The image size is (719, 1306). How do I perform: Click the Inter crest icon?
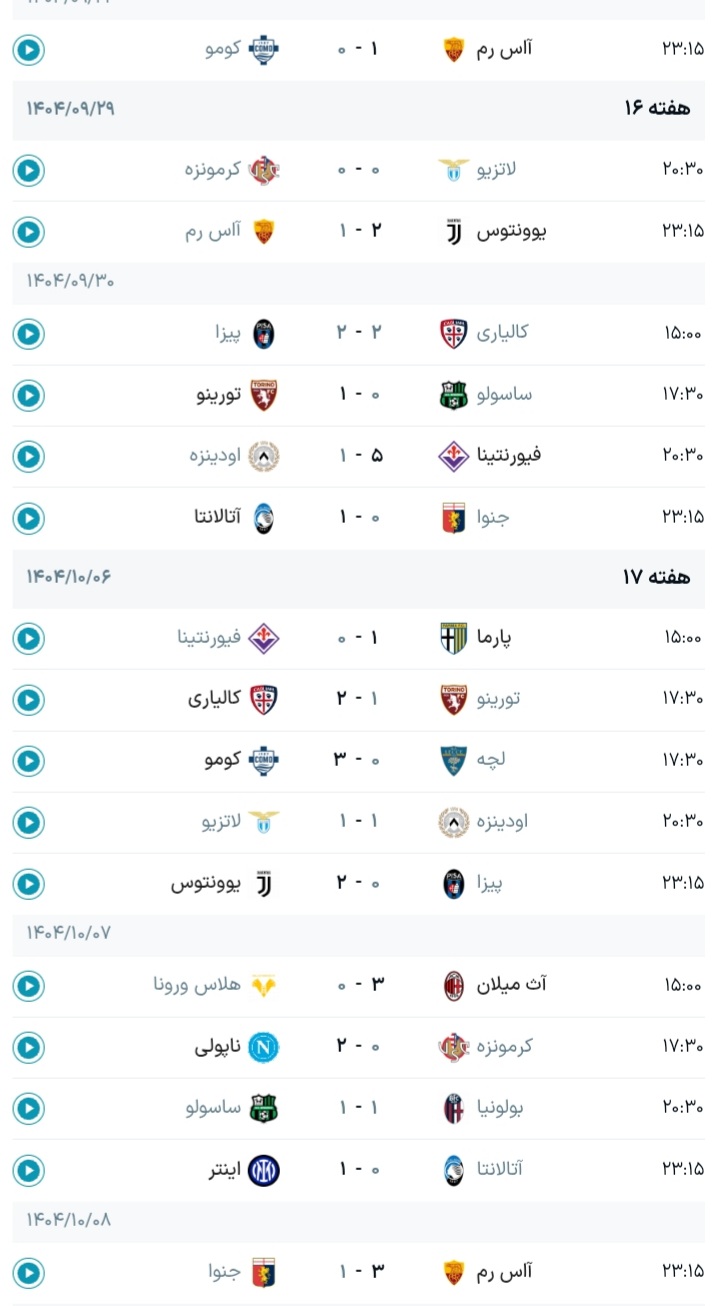[x=263, y=1169]
